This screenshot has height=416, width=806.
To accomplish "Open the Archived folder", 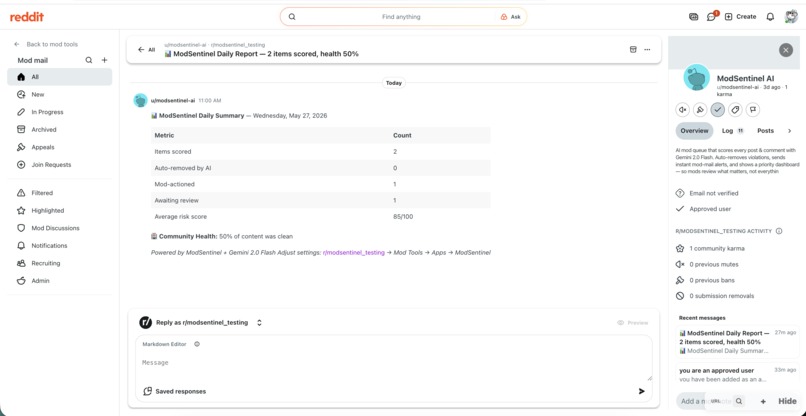I will coord(60,130).
